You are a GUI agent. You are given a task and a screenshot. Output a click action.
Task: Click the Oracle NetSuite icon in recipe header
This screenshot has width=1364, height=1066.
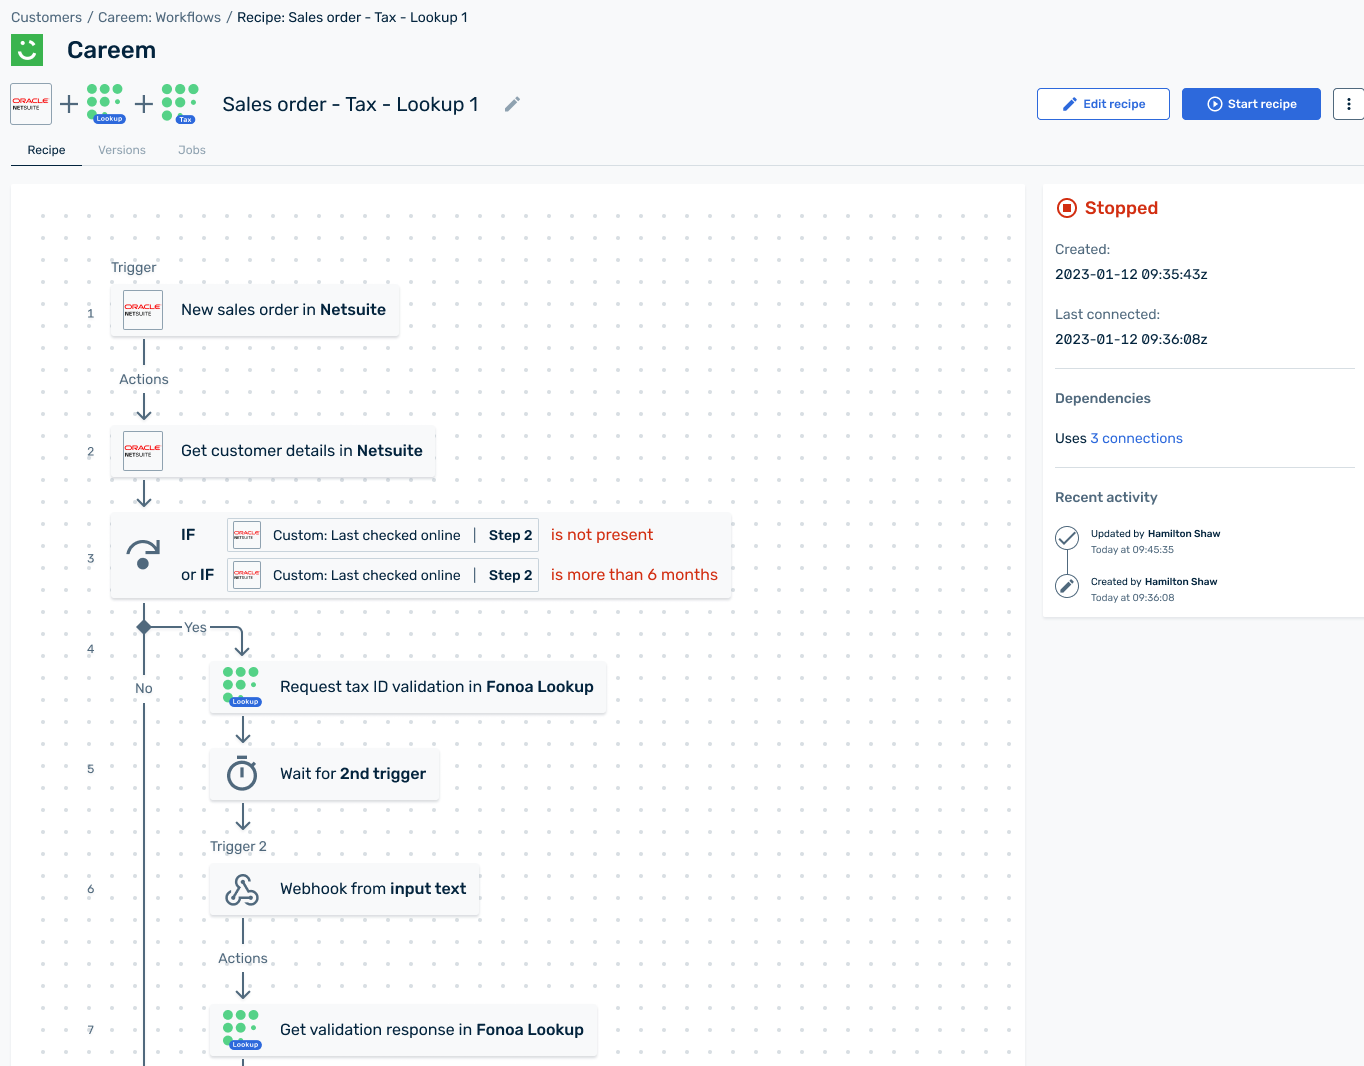(x=31, y=104)
